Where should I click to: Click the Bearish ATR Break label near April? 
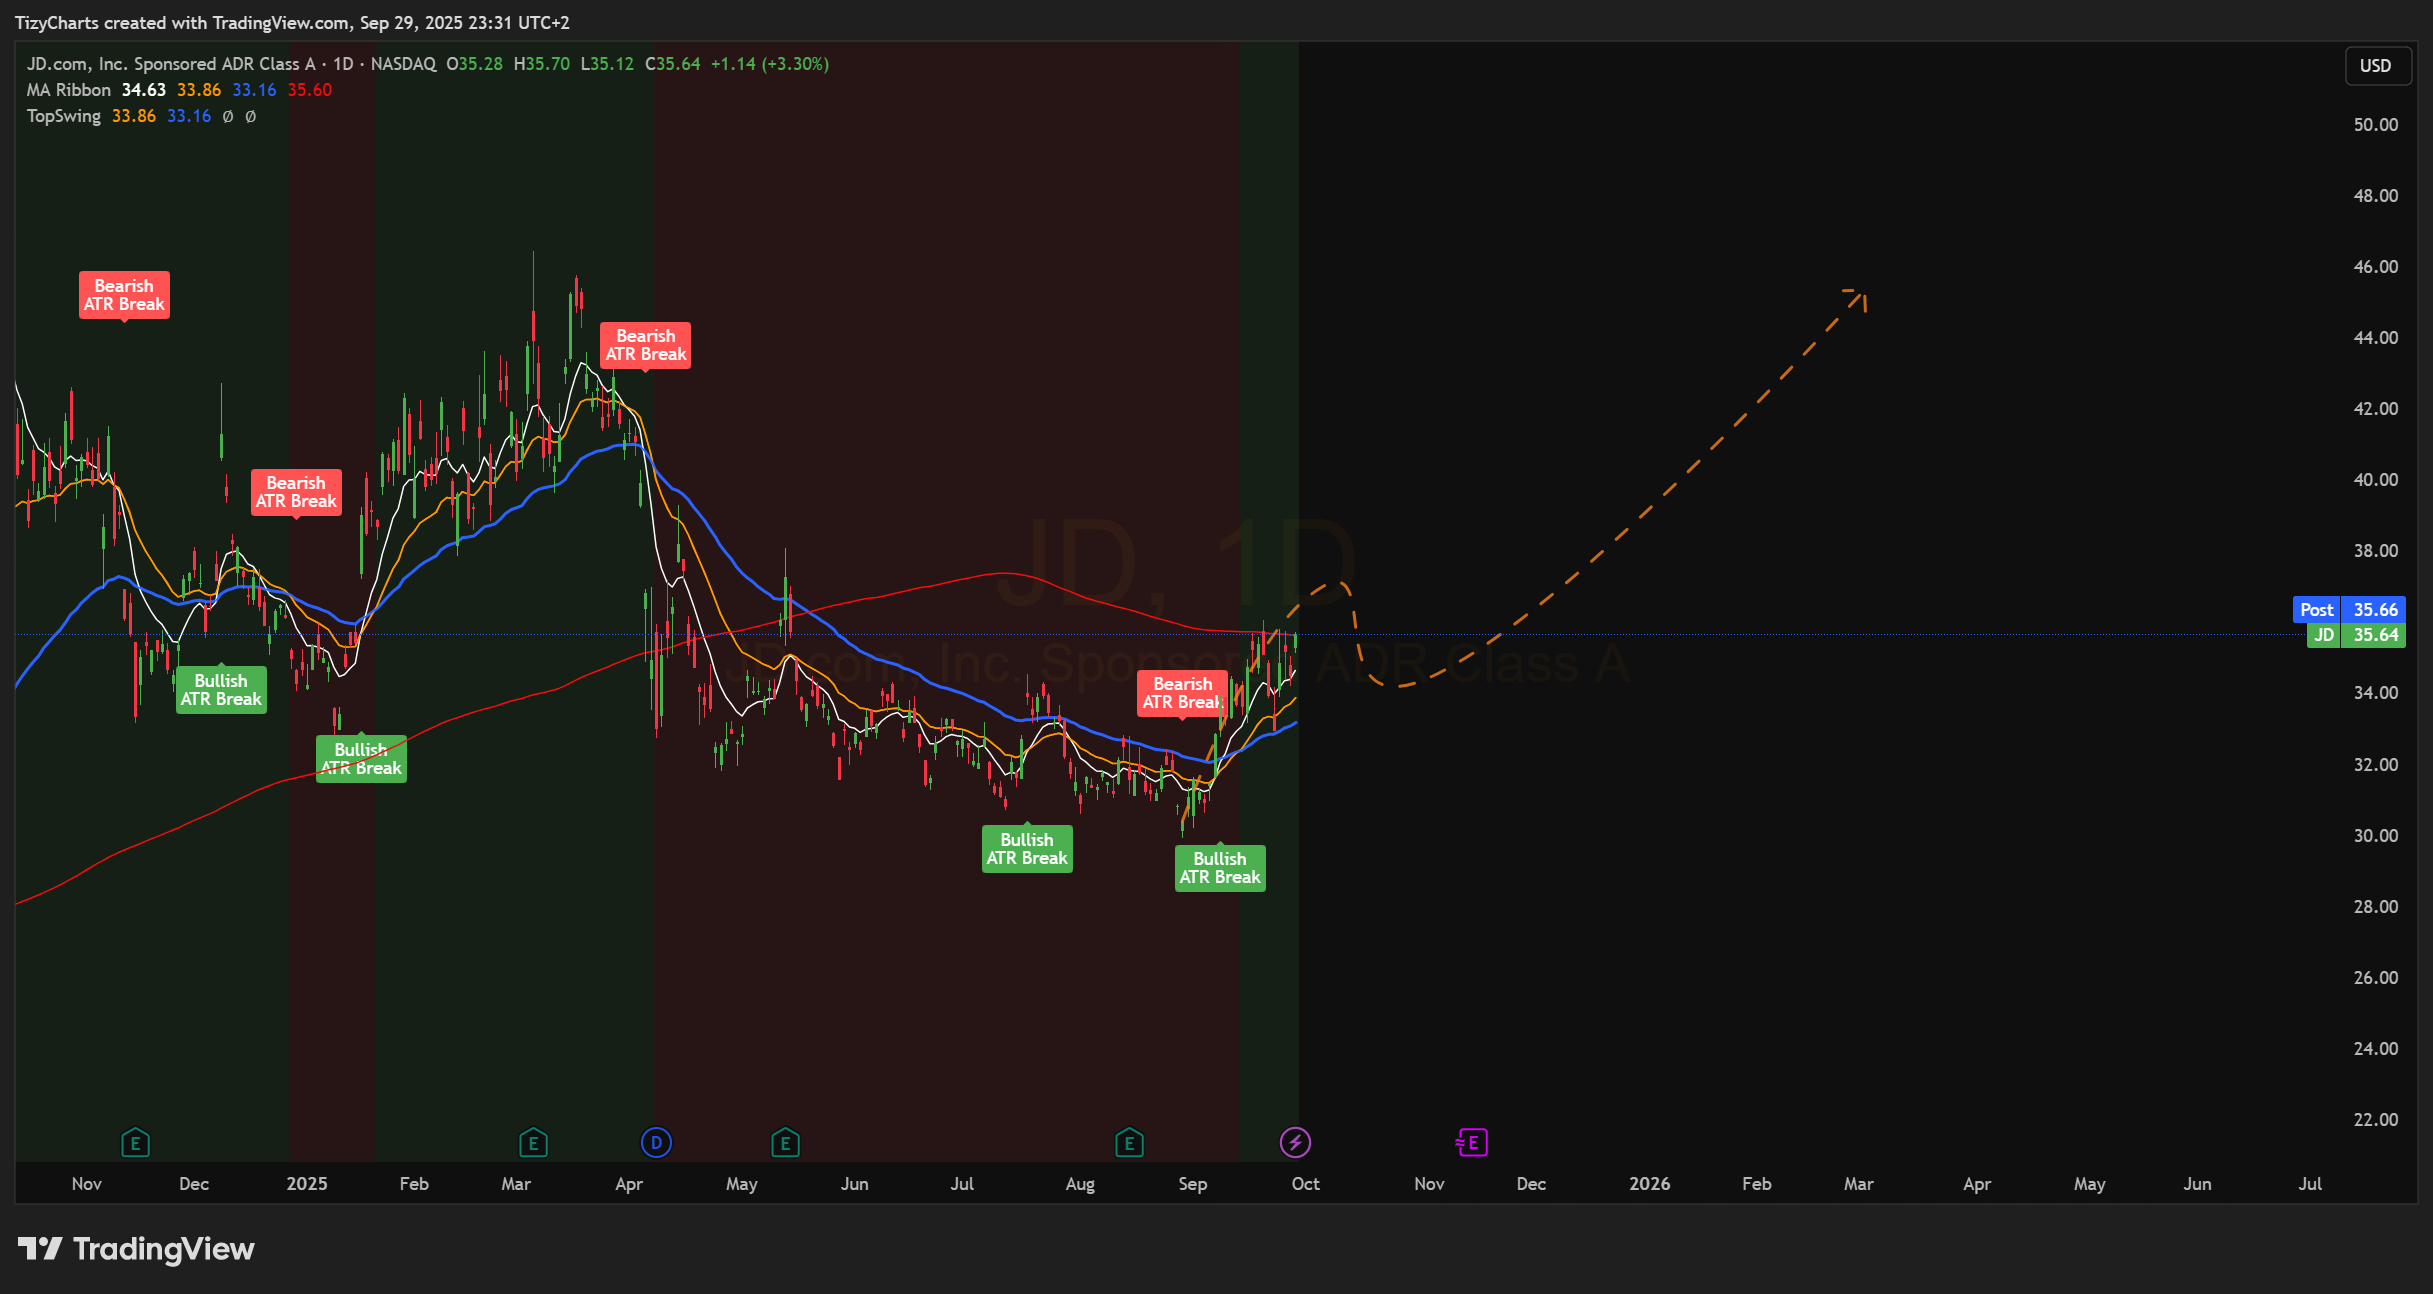pyautogui.click(x=645, y=345)
